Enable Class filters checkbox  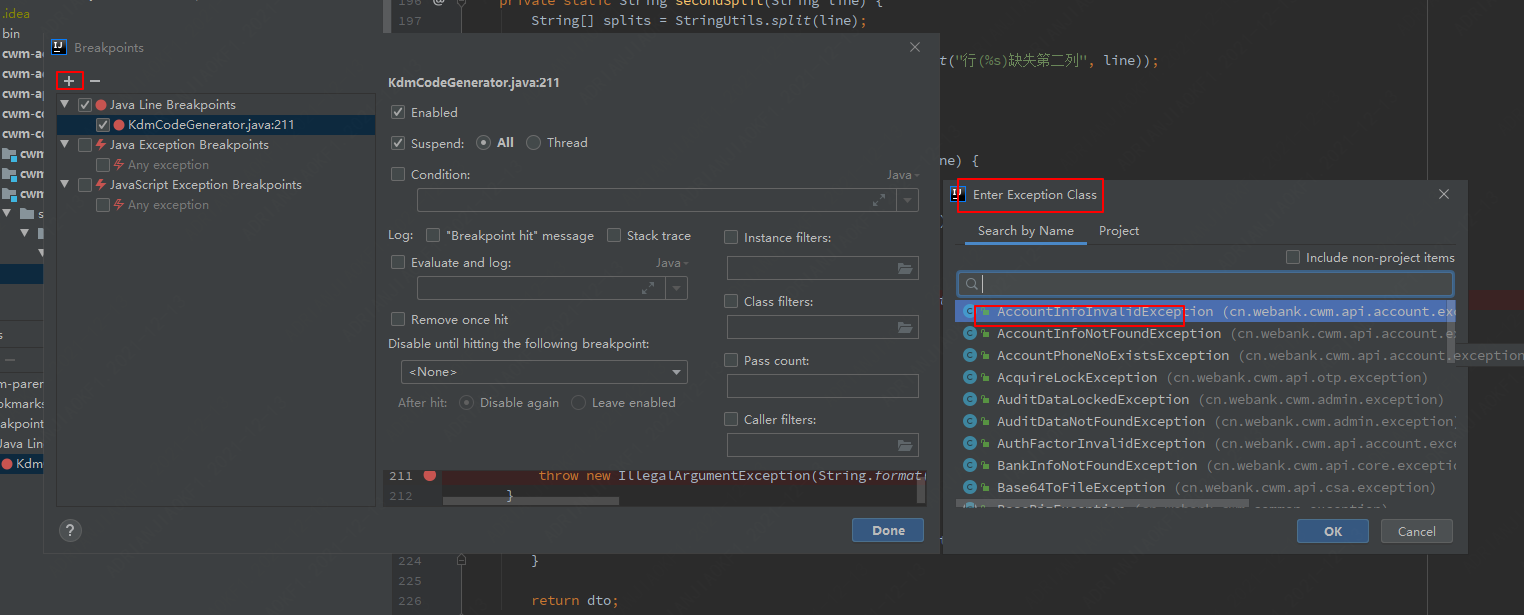click(x=731, y=301)
